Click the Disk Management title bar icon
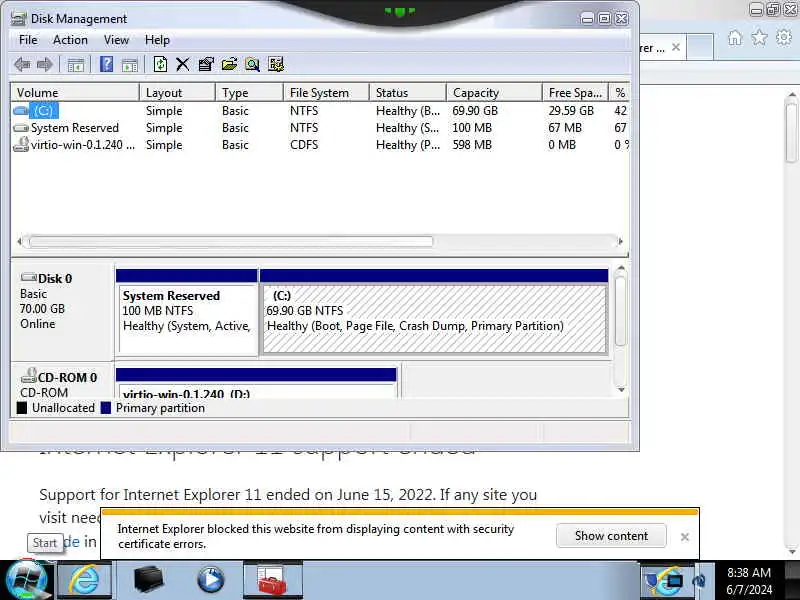The image size is (800, 600). pos(18,19)
